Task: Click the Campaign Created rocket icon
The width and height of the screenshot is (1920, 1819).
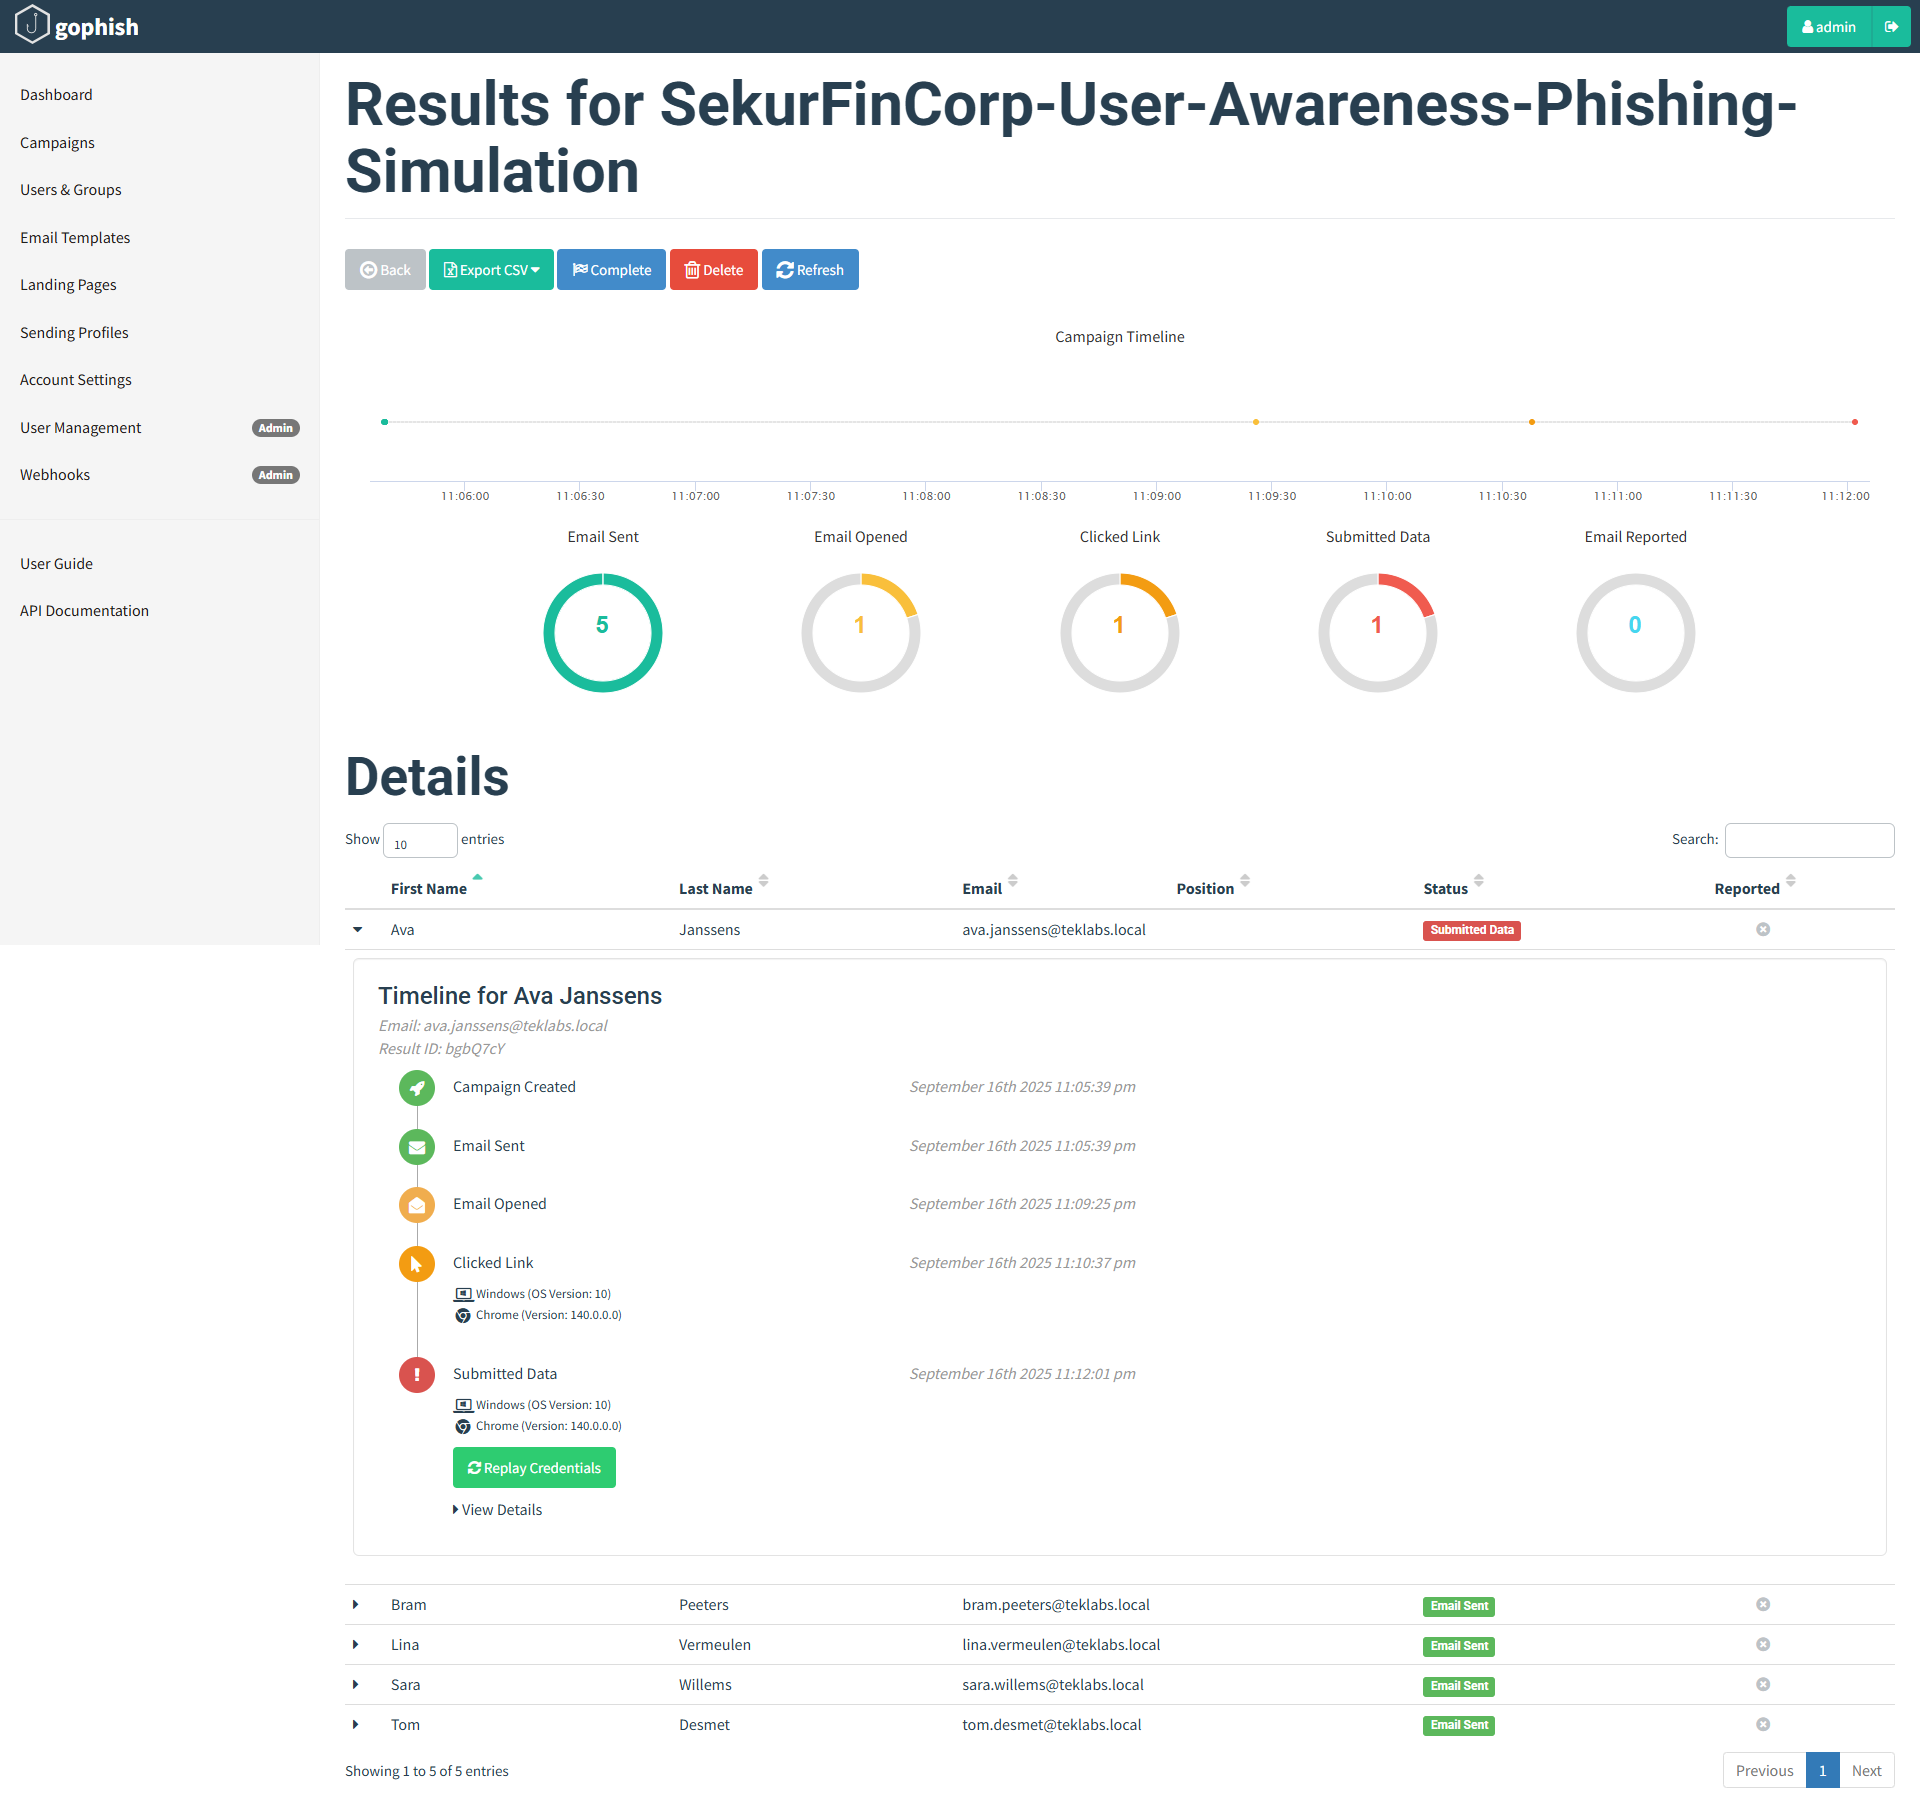Action: click(x=417, y=1088)
